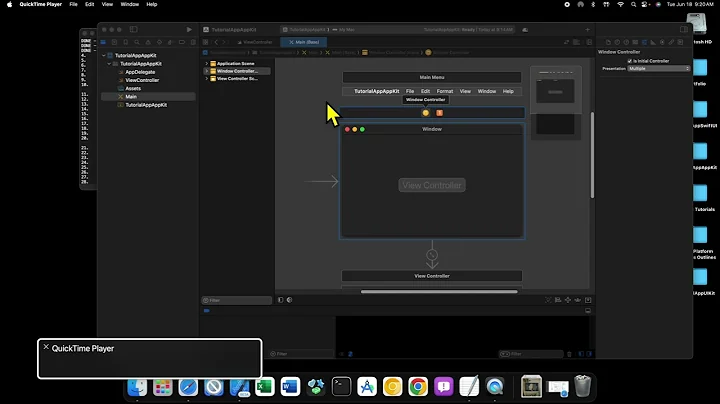Click the canvas vertical scrollbar
Screen dimensions: 720x404
tap(592, 155)
